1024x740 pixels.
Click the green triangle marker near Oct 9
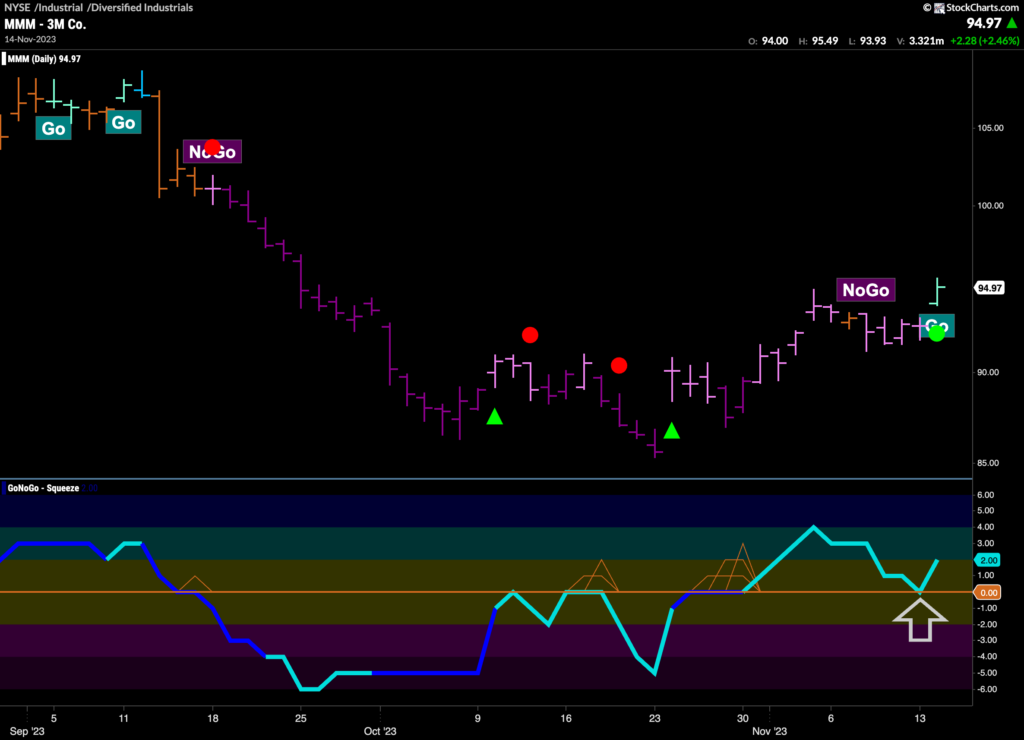[x=494, y=416]
